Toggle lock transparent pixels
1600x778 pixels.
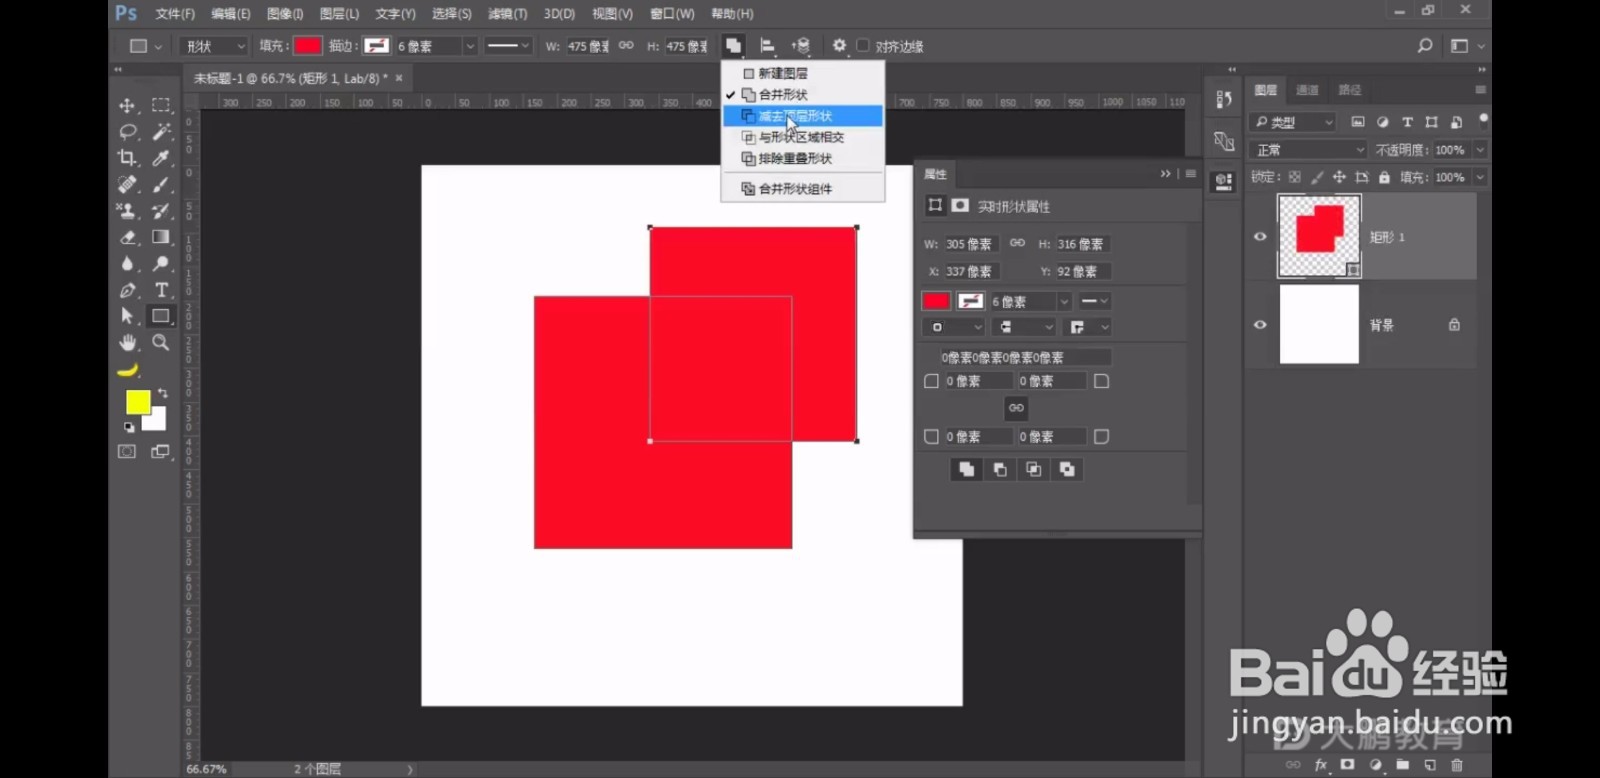pyautogui.click(x=1295, y=177)
